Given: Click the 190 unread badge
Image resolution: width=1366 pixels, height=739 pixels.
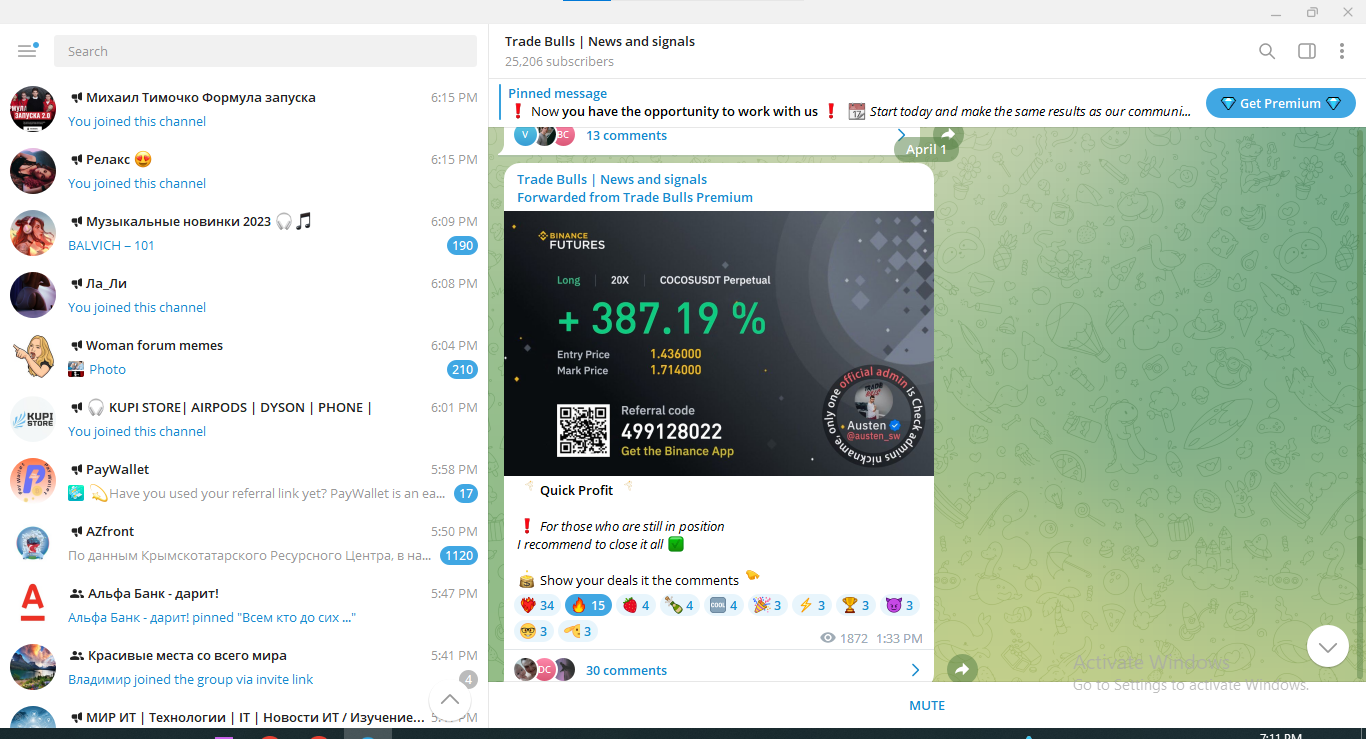Looking at the screenshot, I should (x=462, y=246).
